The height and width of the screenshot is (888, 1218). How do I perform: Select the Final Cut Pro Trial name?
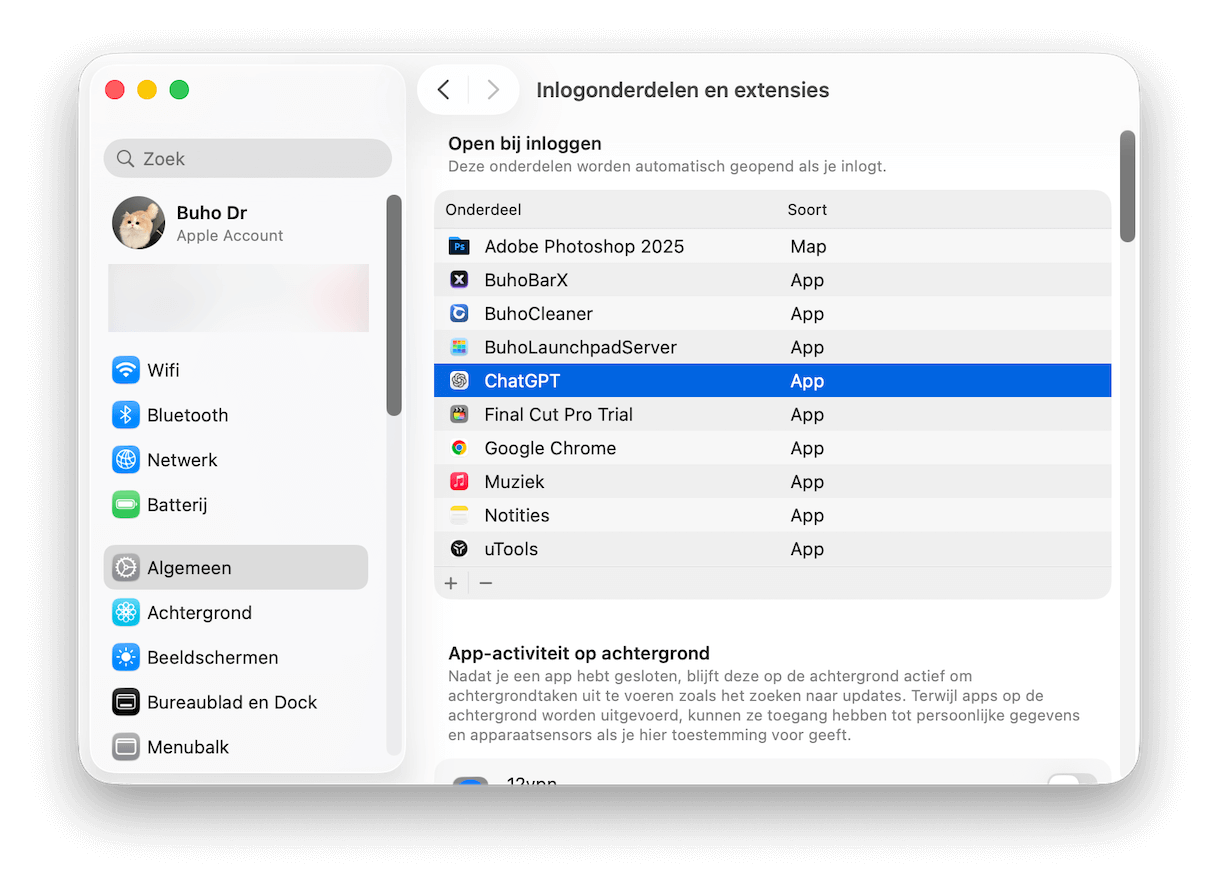(559, 414)
